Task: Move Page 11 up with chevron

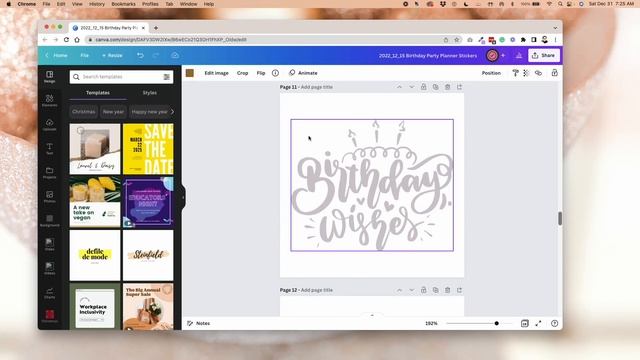Action: point(399,87)
